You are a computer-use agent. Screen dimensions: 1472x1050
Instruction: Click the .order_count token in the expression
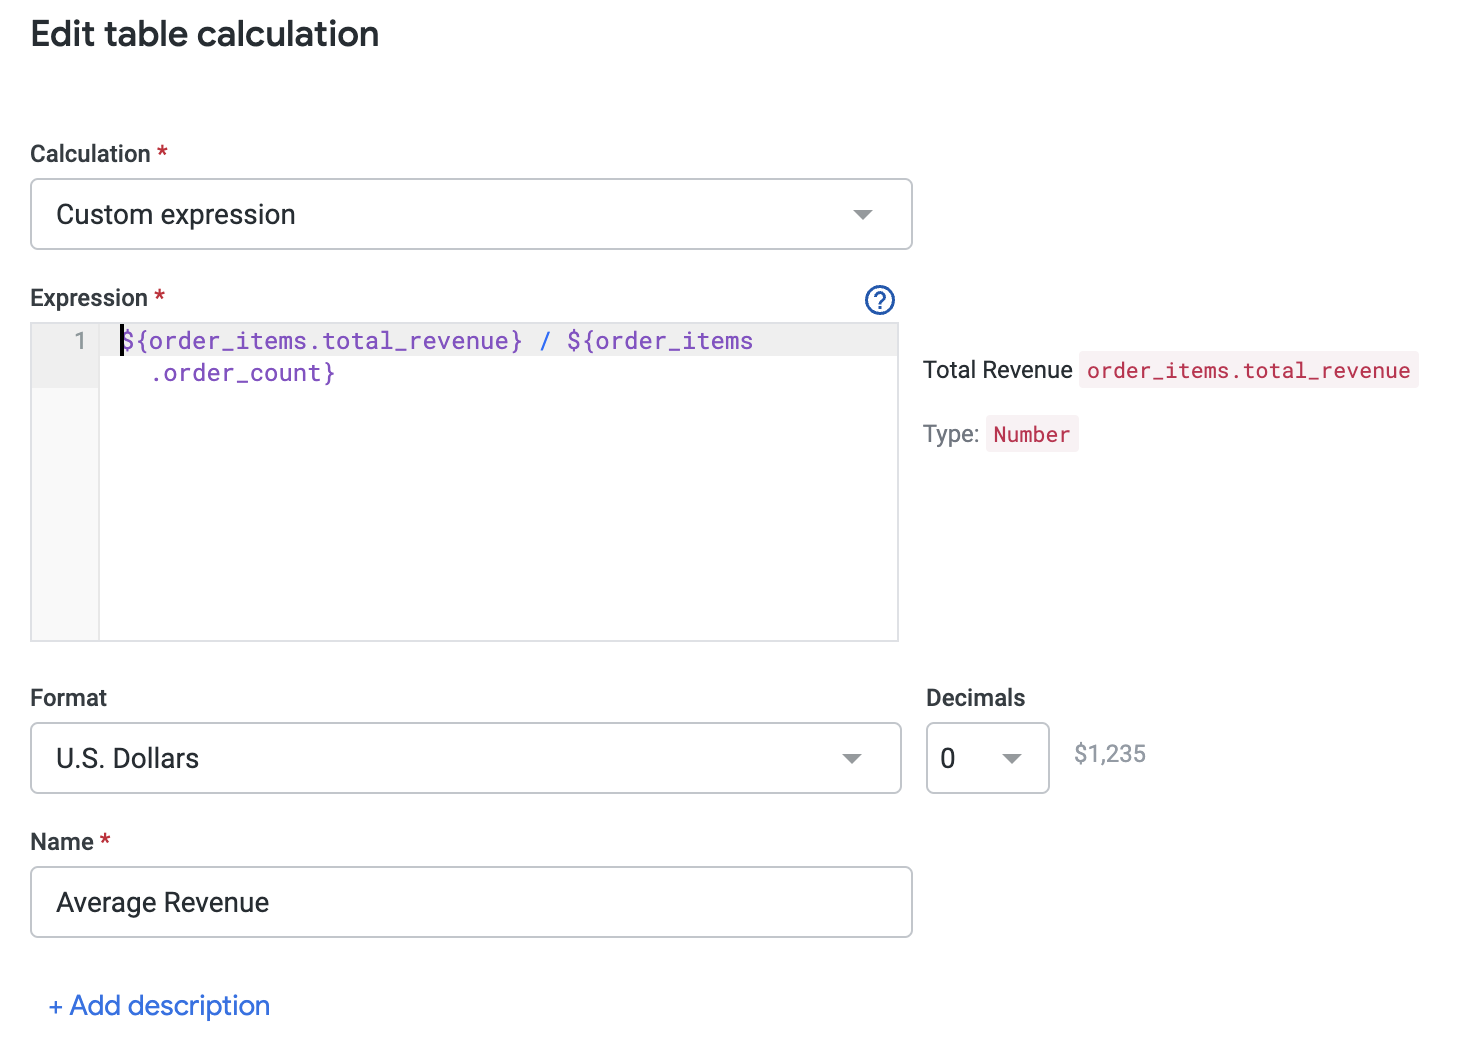click(x=242, y=372)
